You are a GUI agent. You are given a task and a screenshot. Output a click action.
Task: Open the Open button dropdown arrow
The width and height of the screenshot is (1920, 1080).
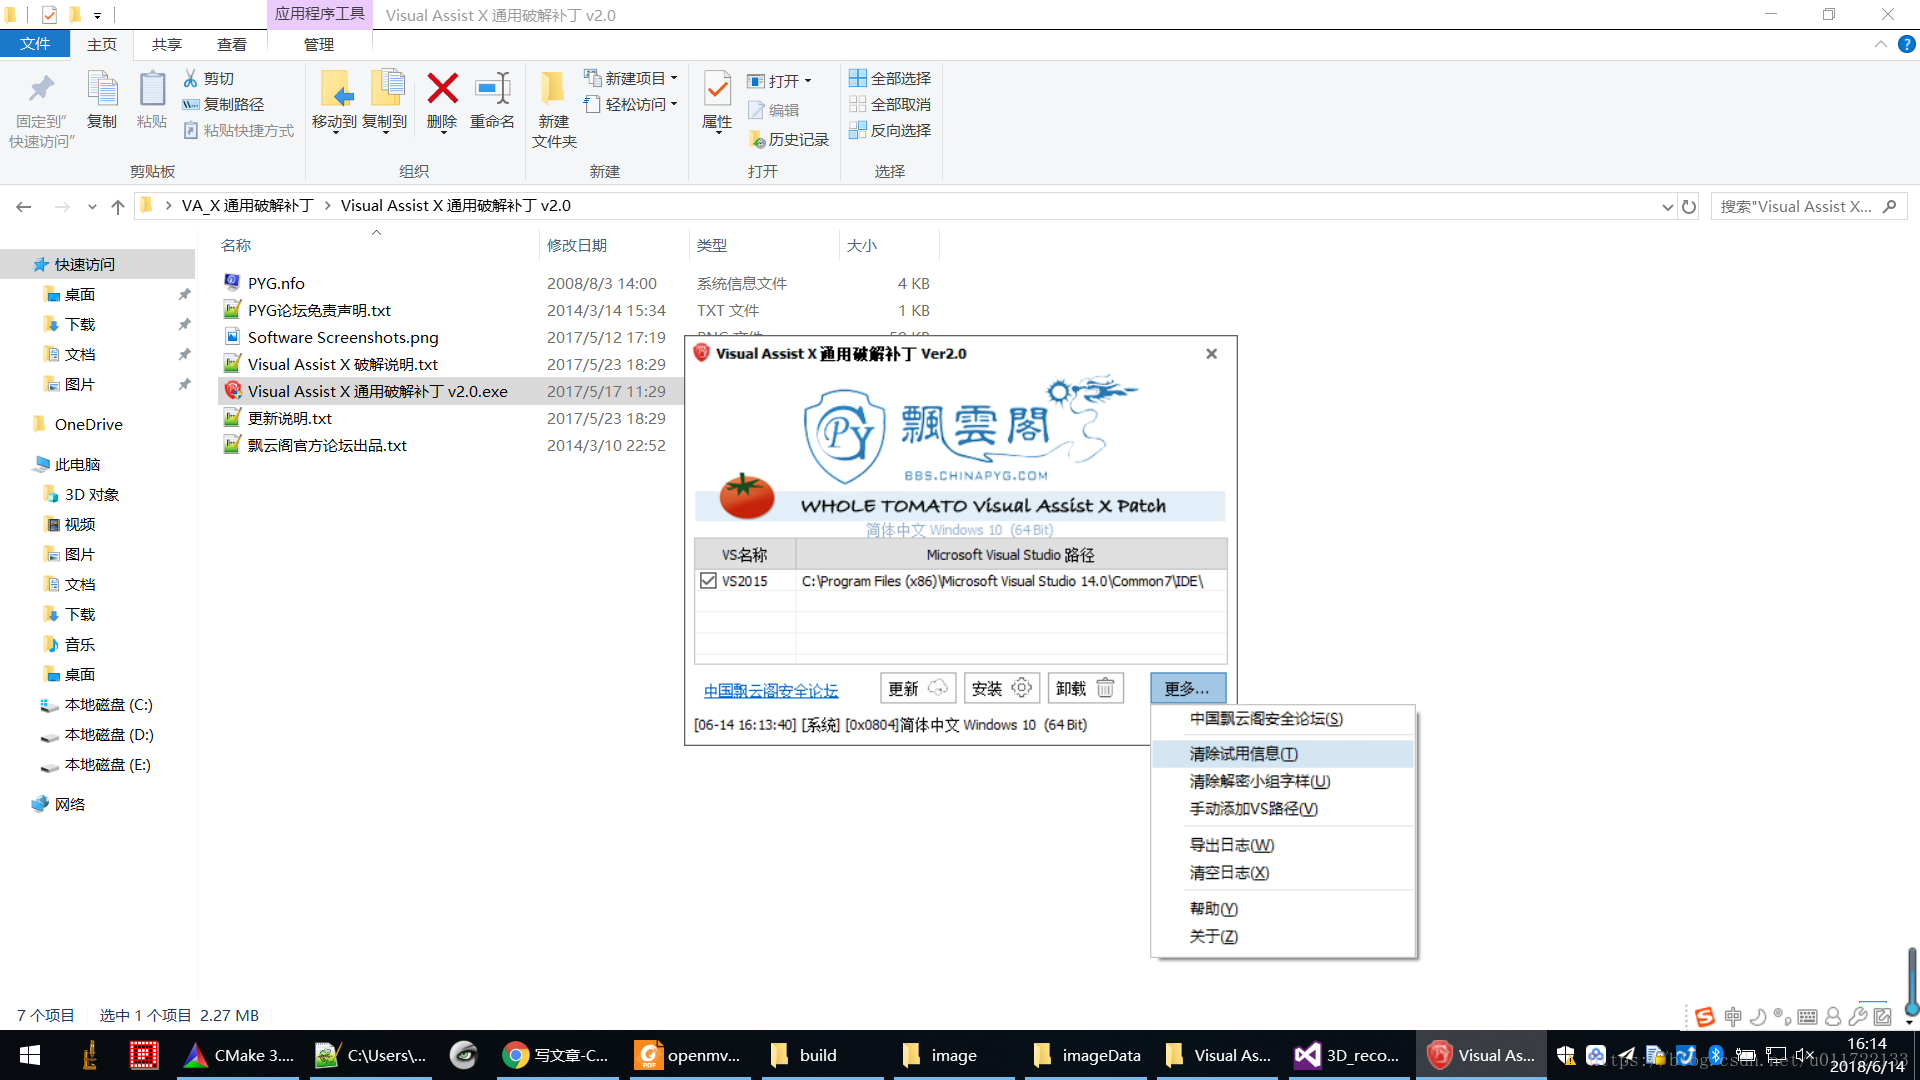[x=808, y=81]
